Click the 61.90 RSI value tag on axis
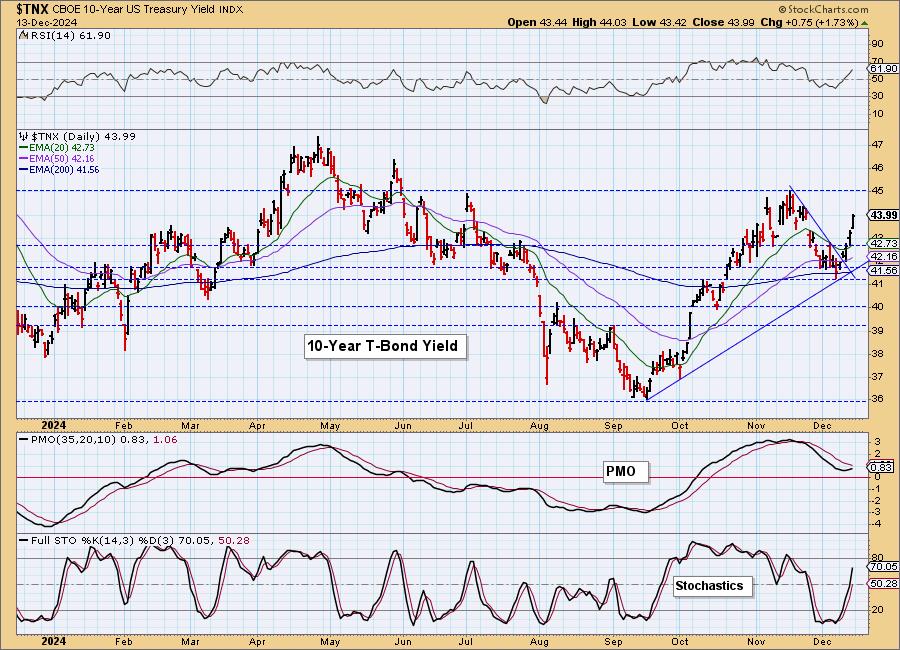 click(883, 68)
